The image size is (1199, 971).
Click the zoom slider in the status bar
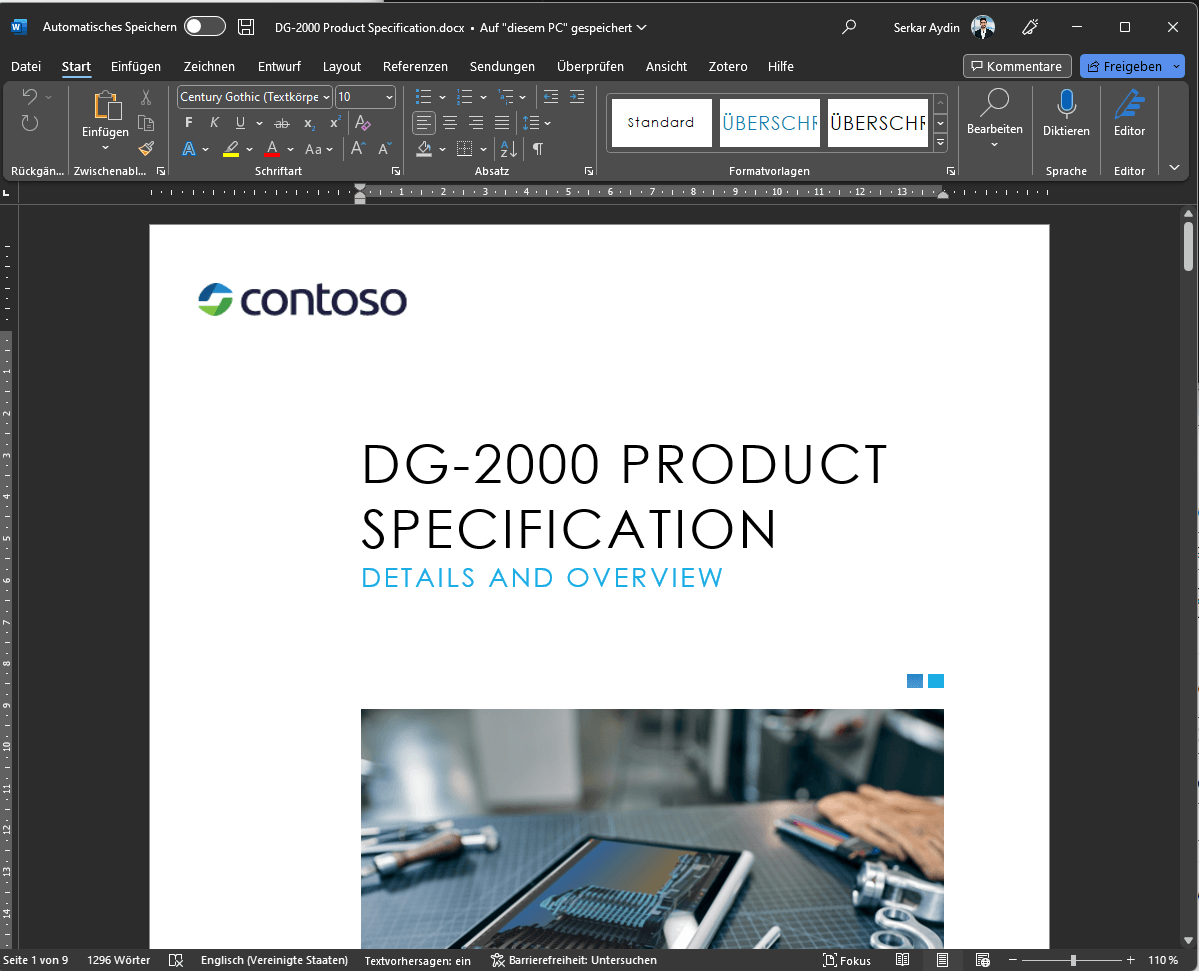(1073, 960)
